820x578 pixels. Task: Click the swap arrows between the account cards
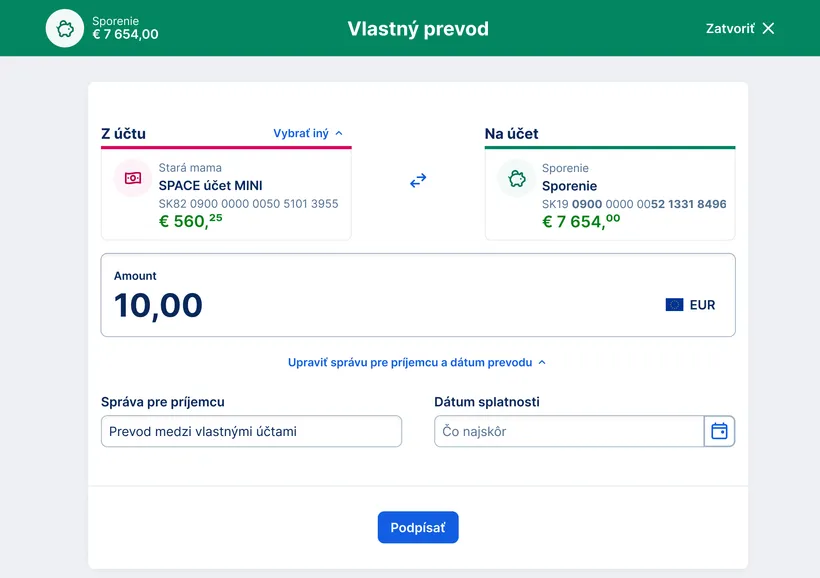[417, 181]
